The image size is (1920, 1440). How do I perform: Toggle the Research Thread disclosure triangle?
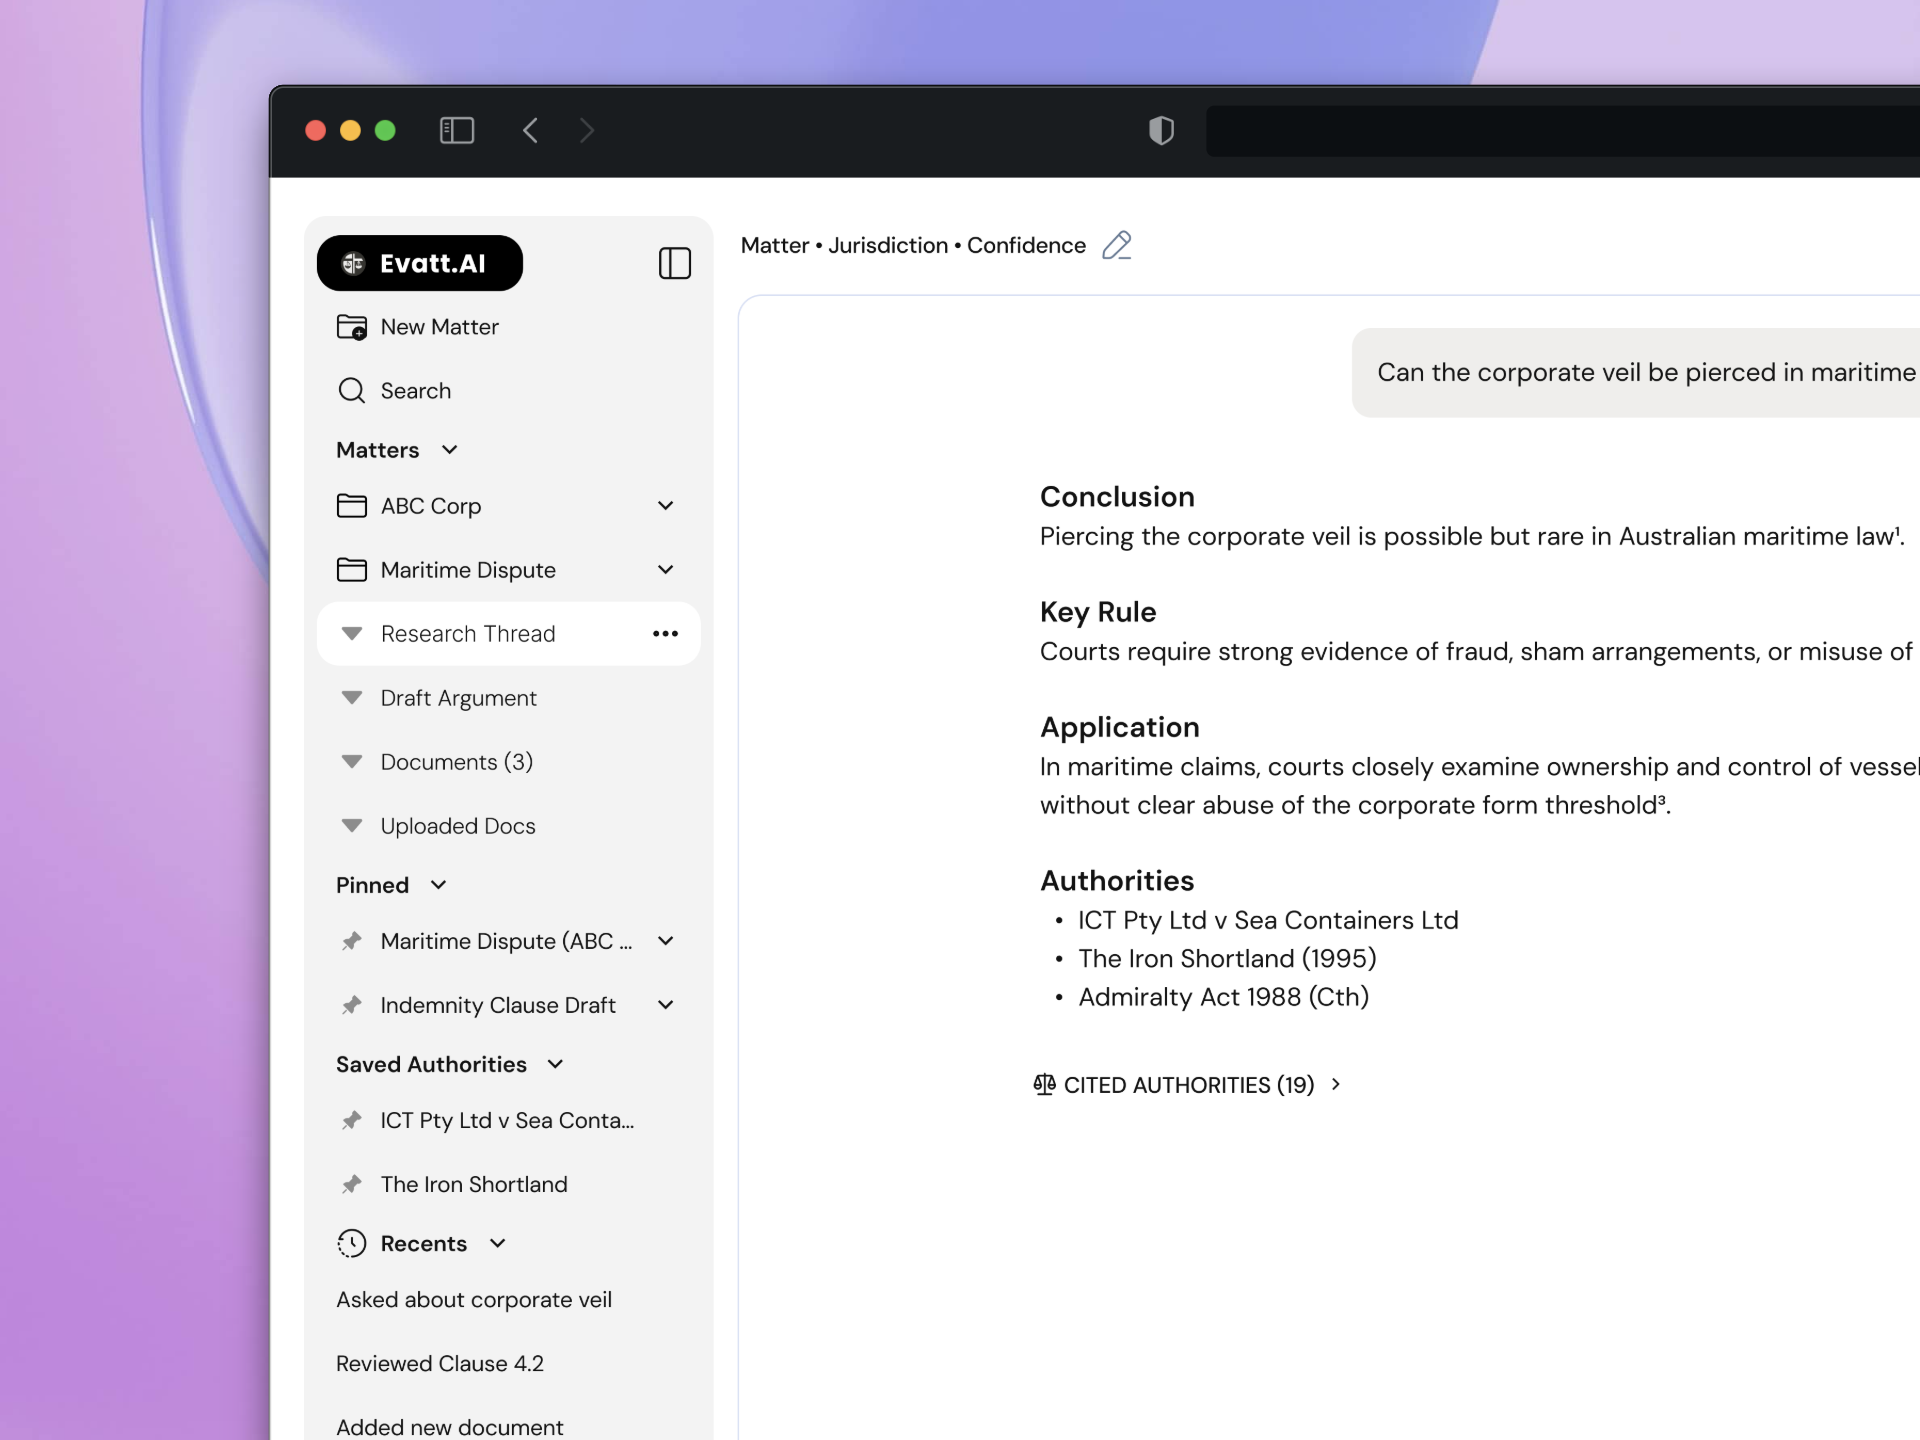pyautogui.click(x=351, y=634)
